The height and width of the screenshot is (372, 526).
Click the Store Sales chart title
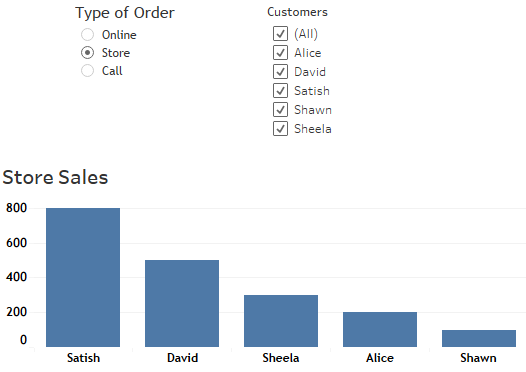[x=55, y=177]
